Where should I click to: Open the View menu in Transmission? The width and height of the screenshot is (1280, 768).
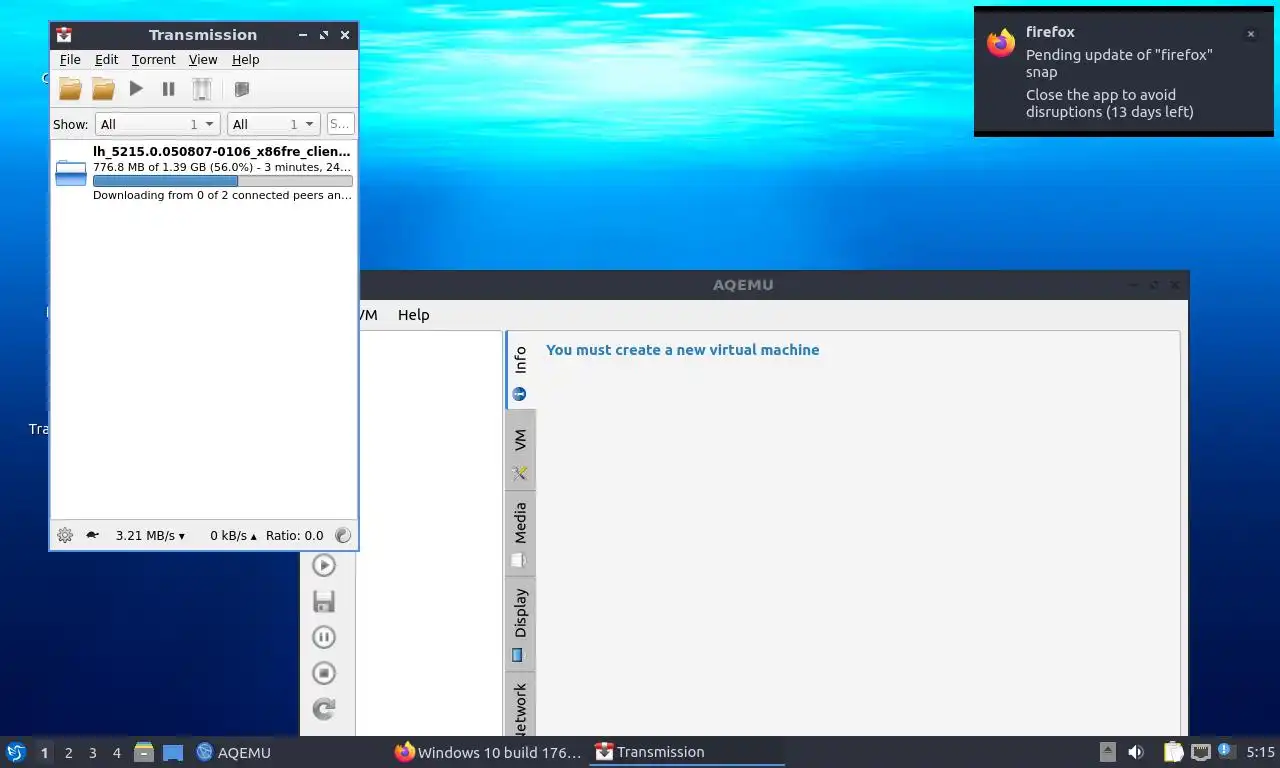(x=203, y=60)
